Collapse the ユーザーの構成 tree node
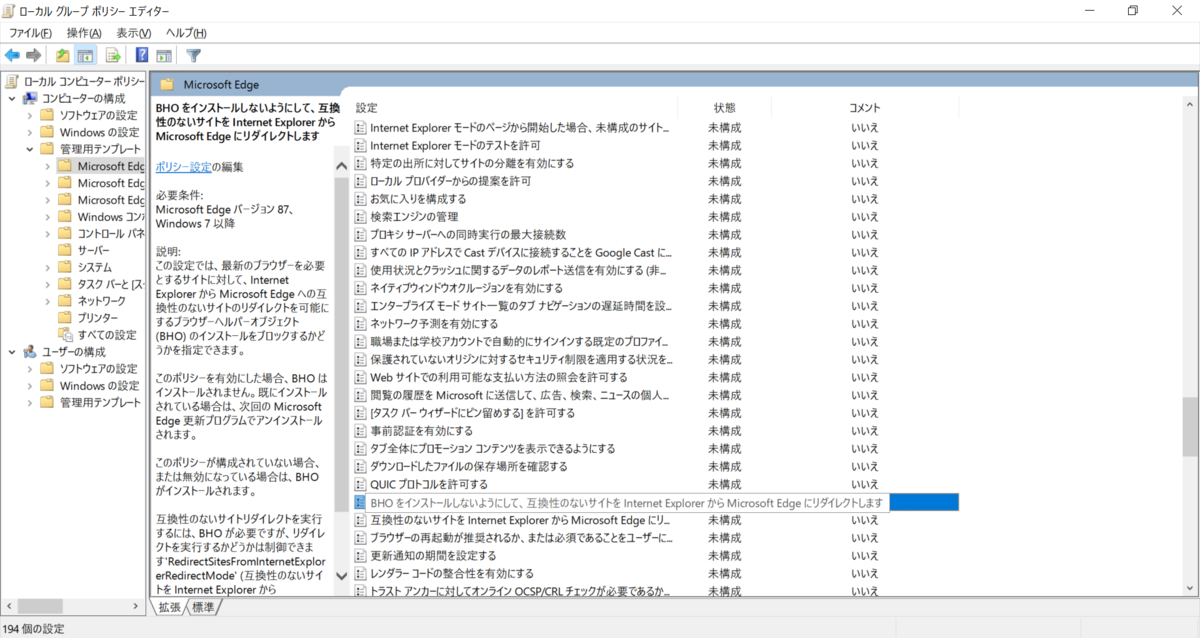This screenshot has height=638, width=1200. click(x=11, y=352)
